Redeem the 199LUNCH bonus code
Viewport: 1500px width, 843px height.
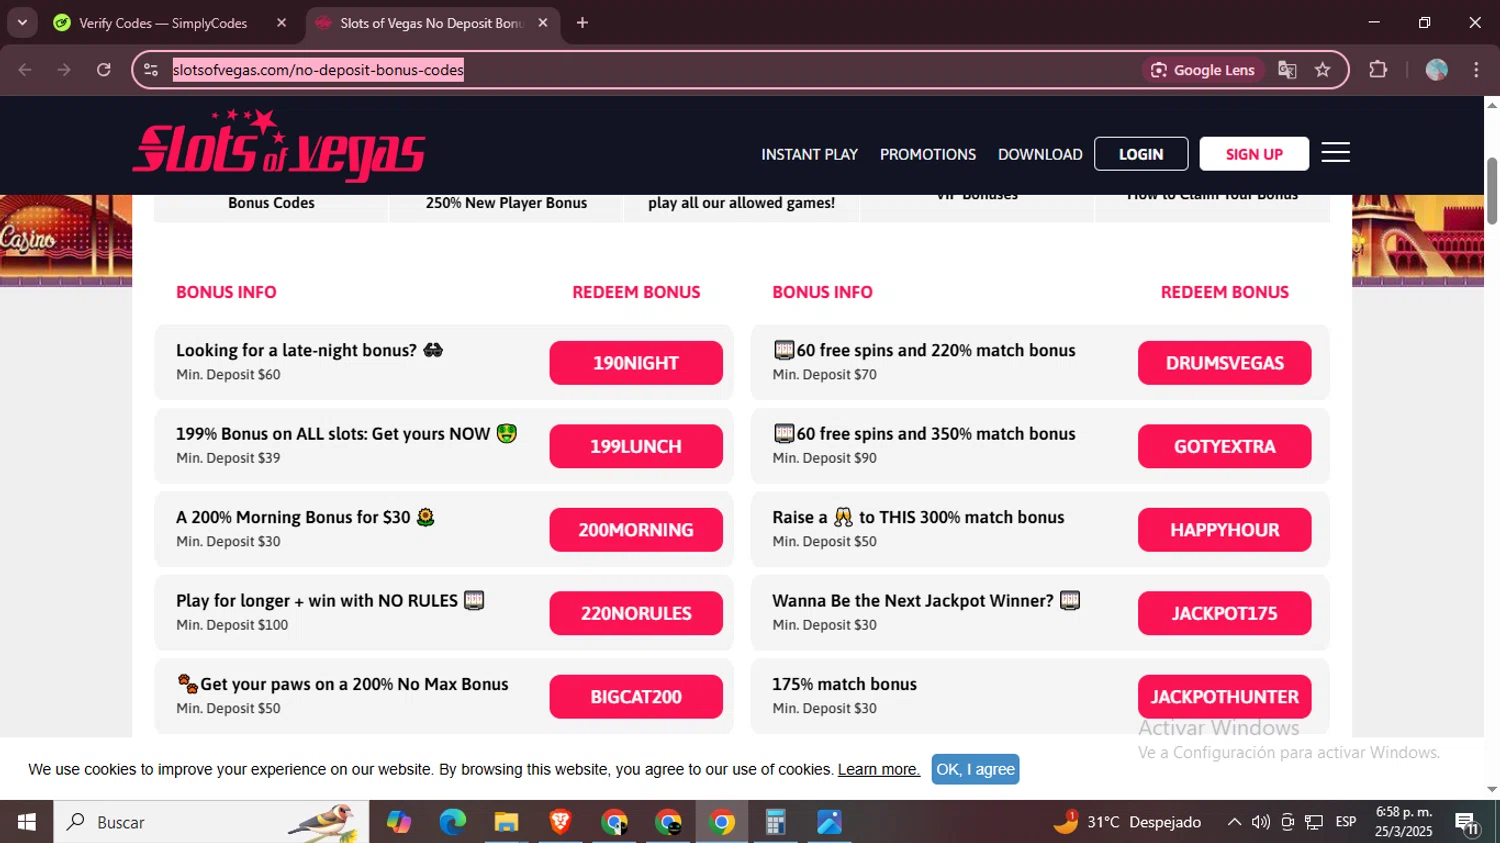tap(636, 446)
